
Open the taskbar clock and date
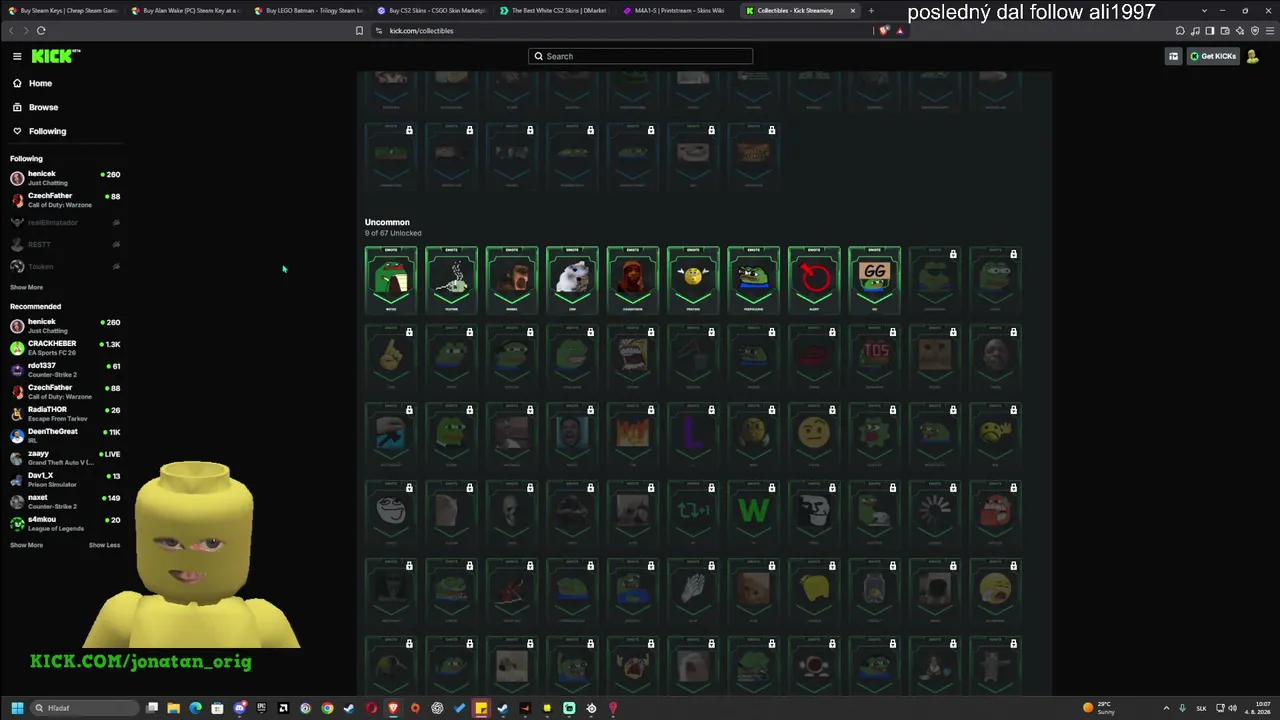[1256, 708]
